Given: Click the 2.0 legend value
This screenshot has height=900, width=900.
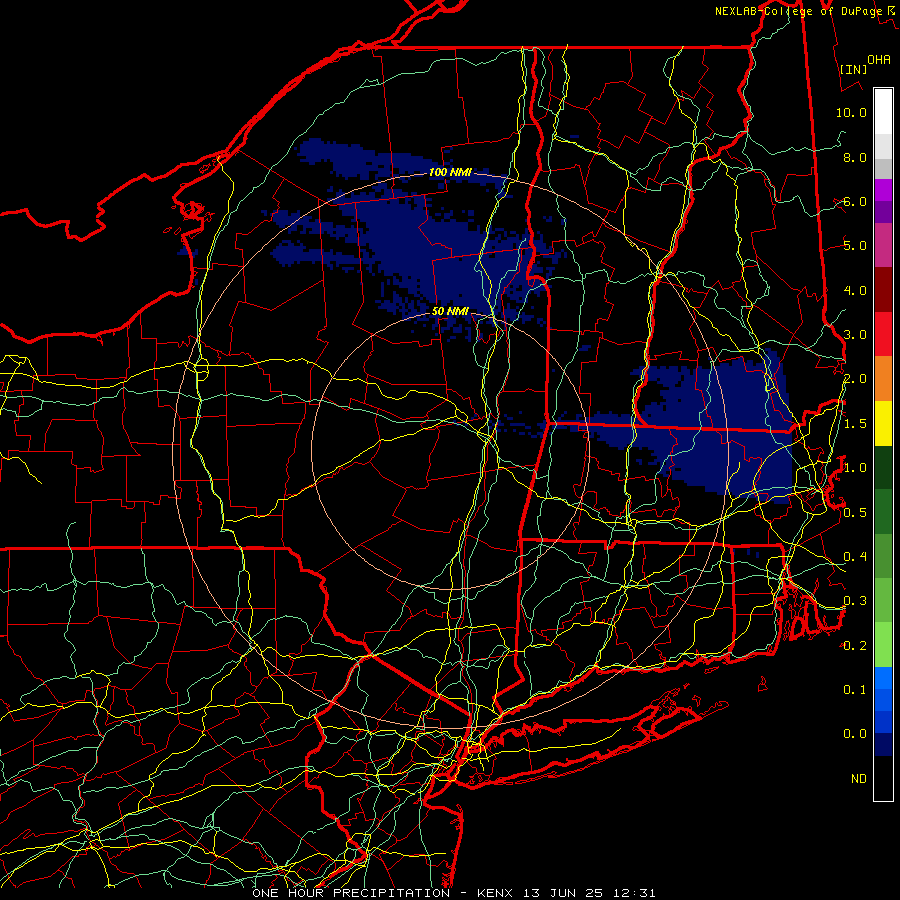Looking at the screenshot, I should tap(855, 379).
